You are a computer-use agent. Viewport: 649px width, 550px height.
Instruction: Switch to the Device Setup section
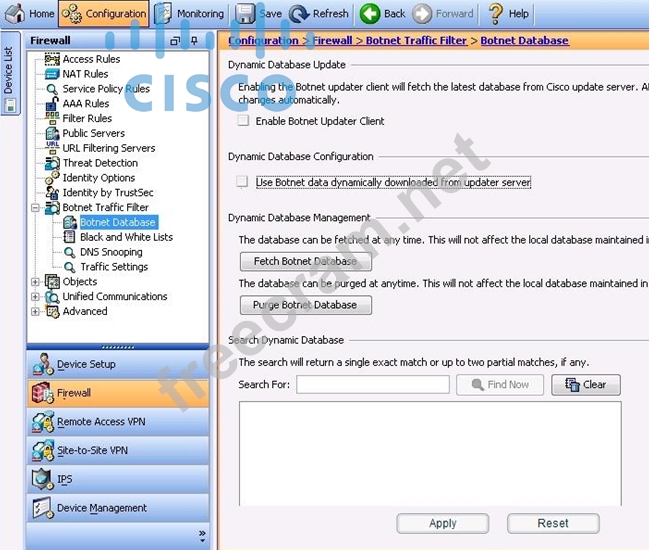point(85,364)
